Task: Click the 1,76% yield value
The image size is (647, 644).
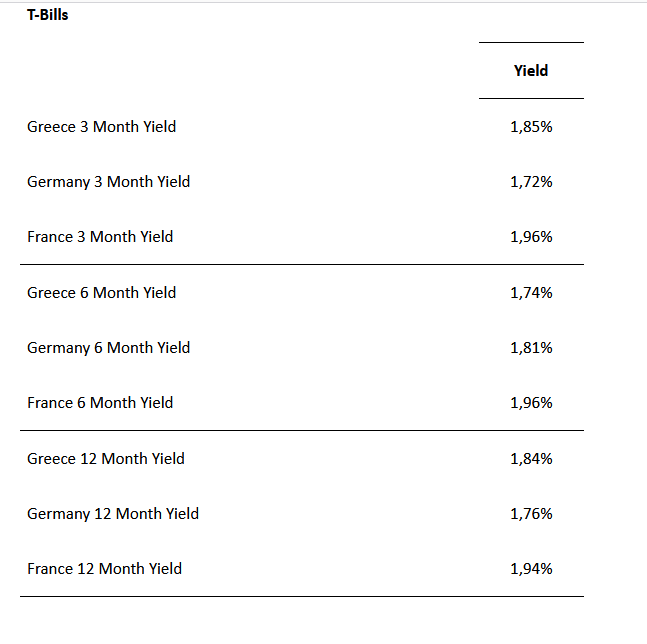Action: point(531,514)
